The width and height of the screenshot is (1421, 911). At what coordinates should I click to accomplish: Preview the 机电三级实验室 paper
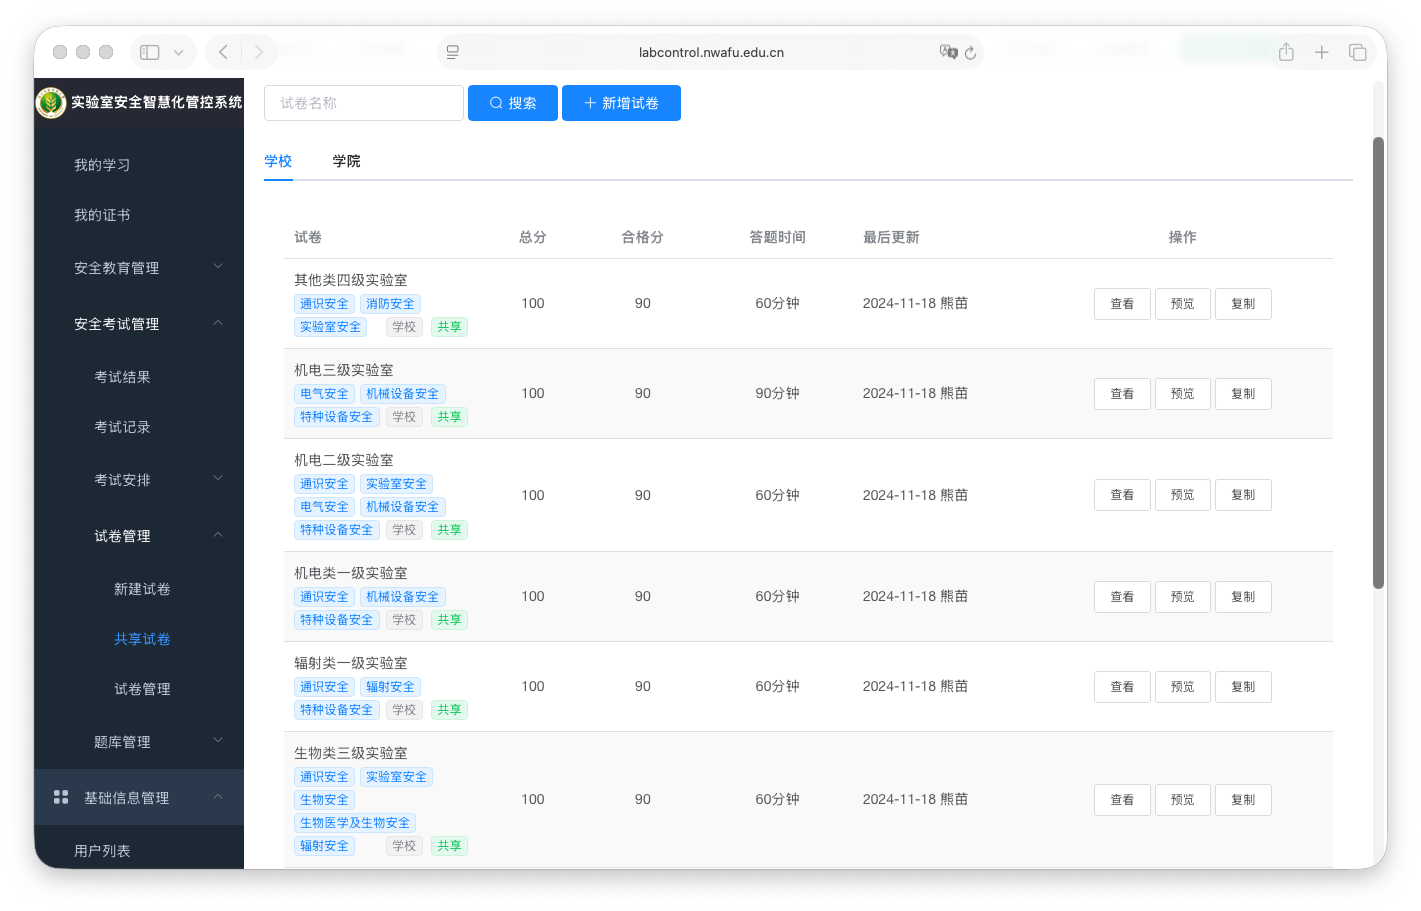tap(1182, 394)
